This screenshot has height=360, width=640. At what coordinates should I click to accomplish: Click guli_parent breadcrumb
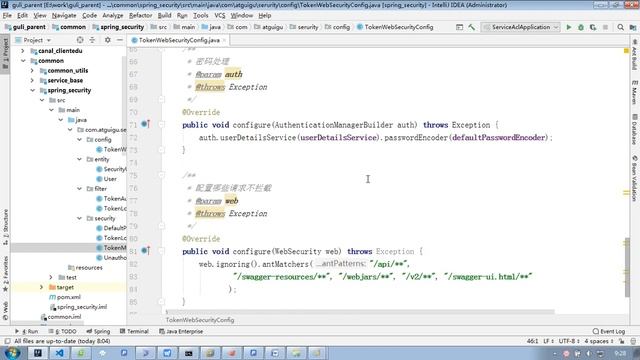[x=25, y=27]
